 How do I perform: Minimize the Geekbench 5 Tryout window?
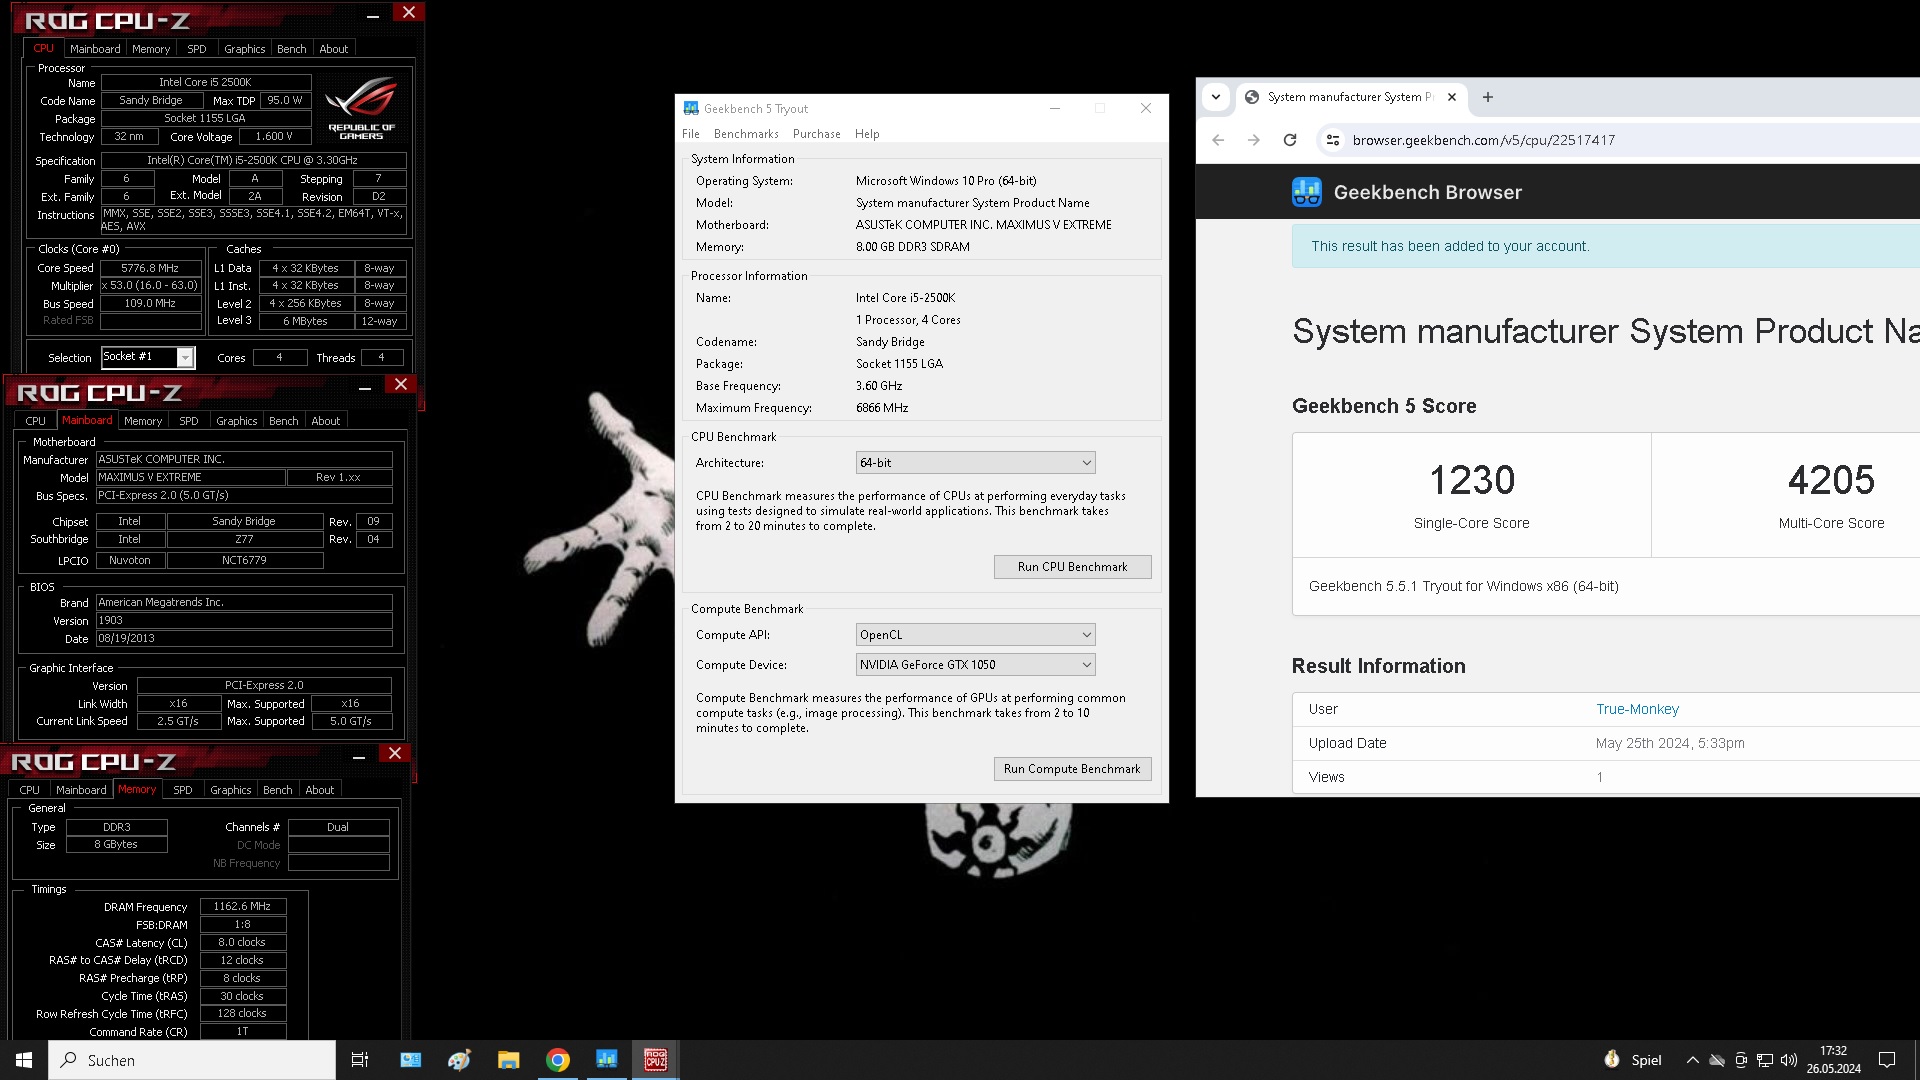click(x=1054, y=108)
